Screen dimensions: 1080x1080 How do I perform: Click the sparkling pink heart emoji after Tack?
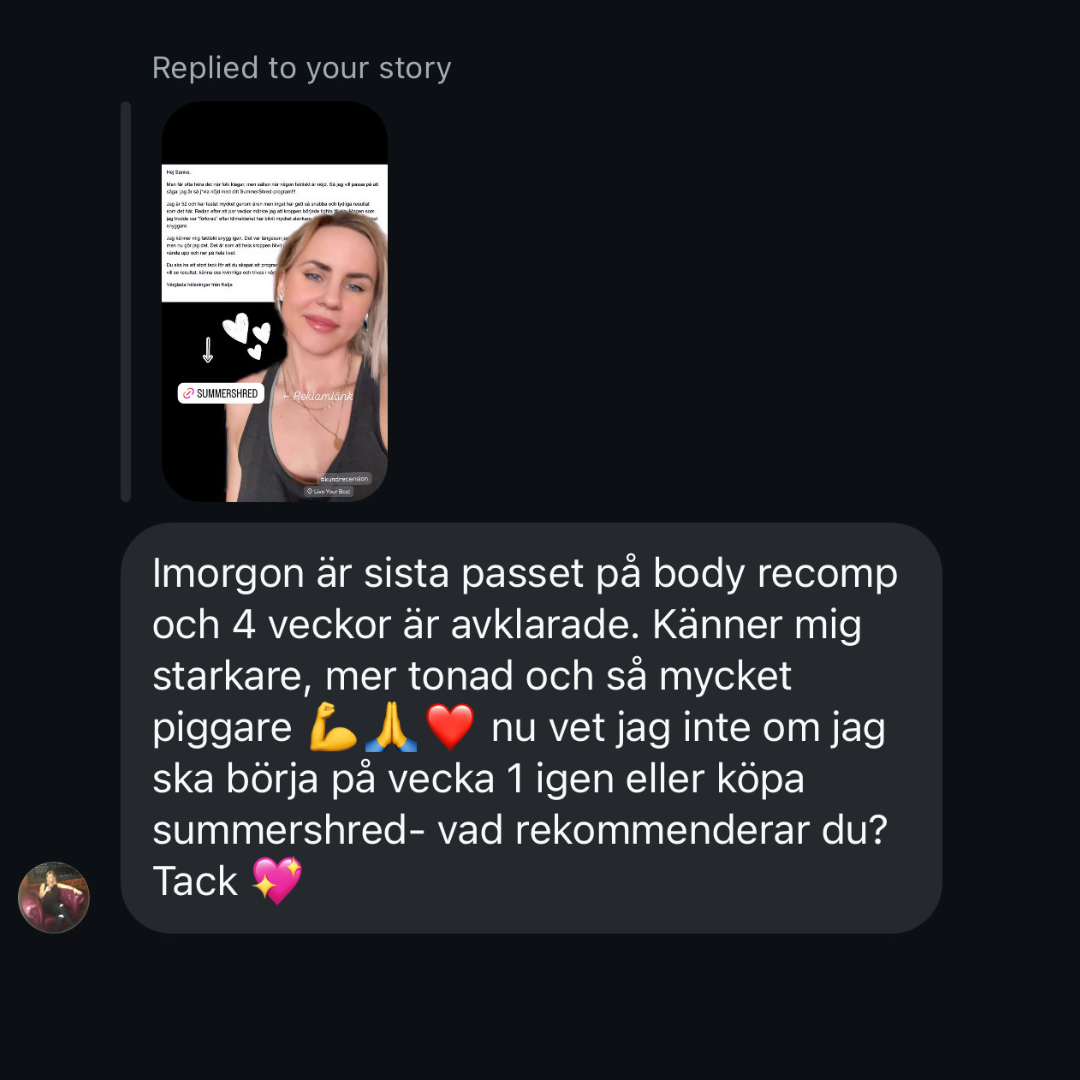pos(277,881)
